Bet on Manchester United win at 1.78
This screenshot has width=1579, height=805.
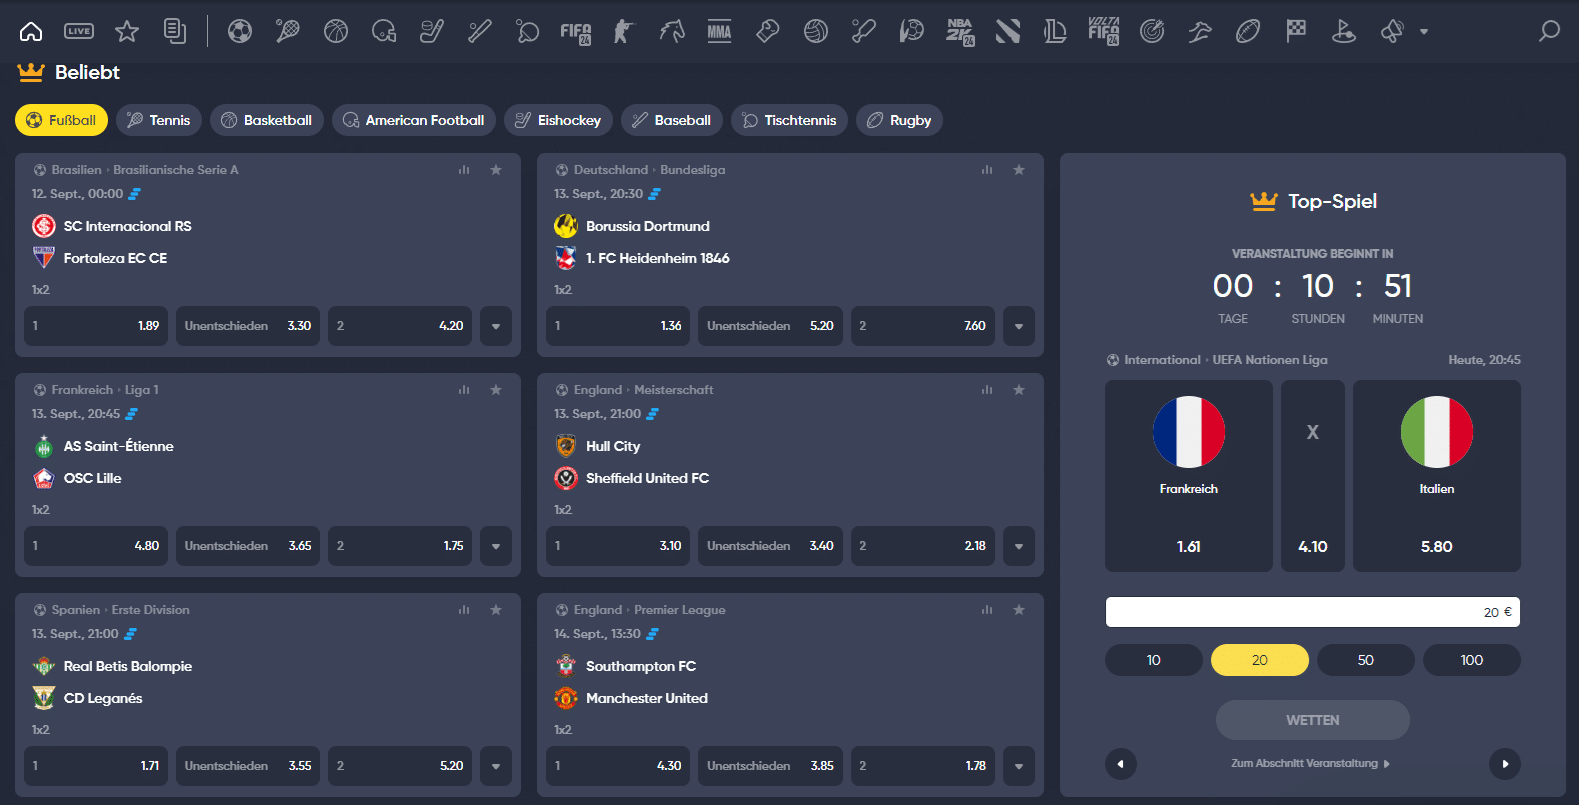pos(923,766)
